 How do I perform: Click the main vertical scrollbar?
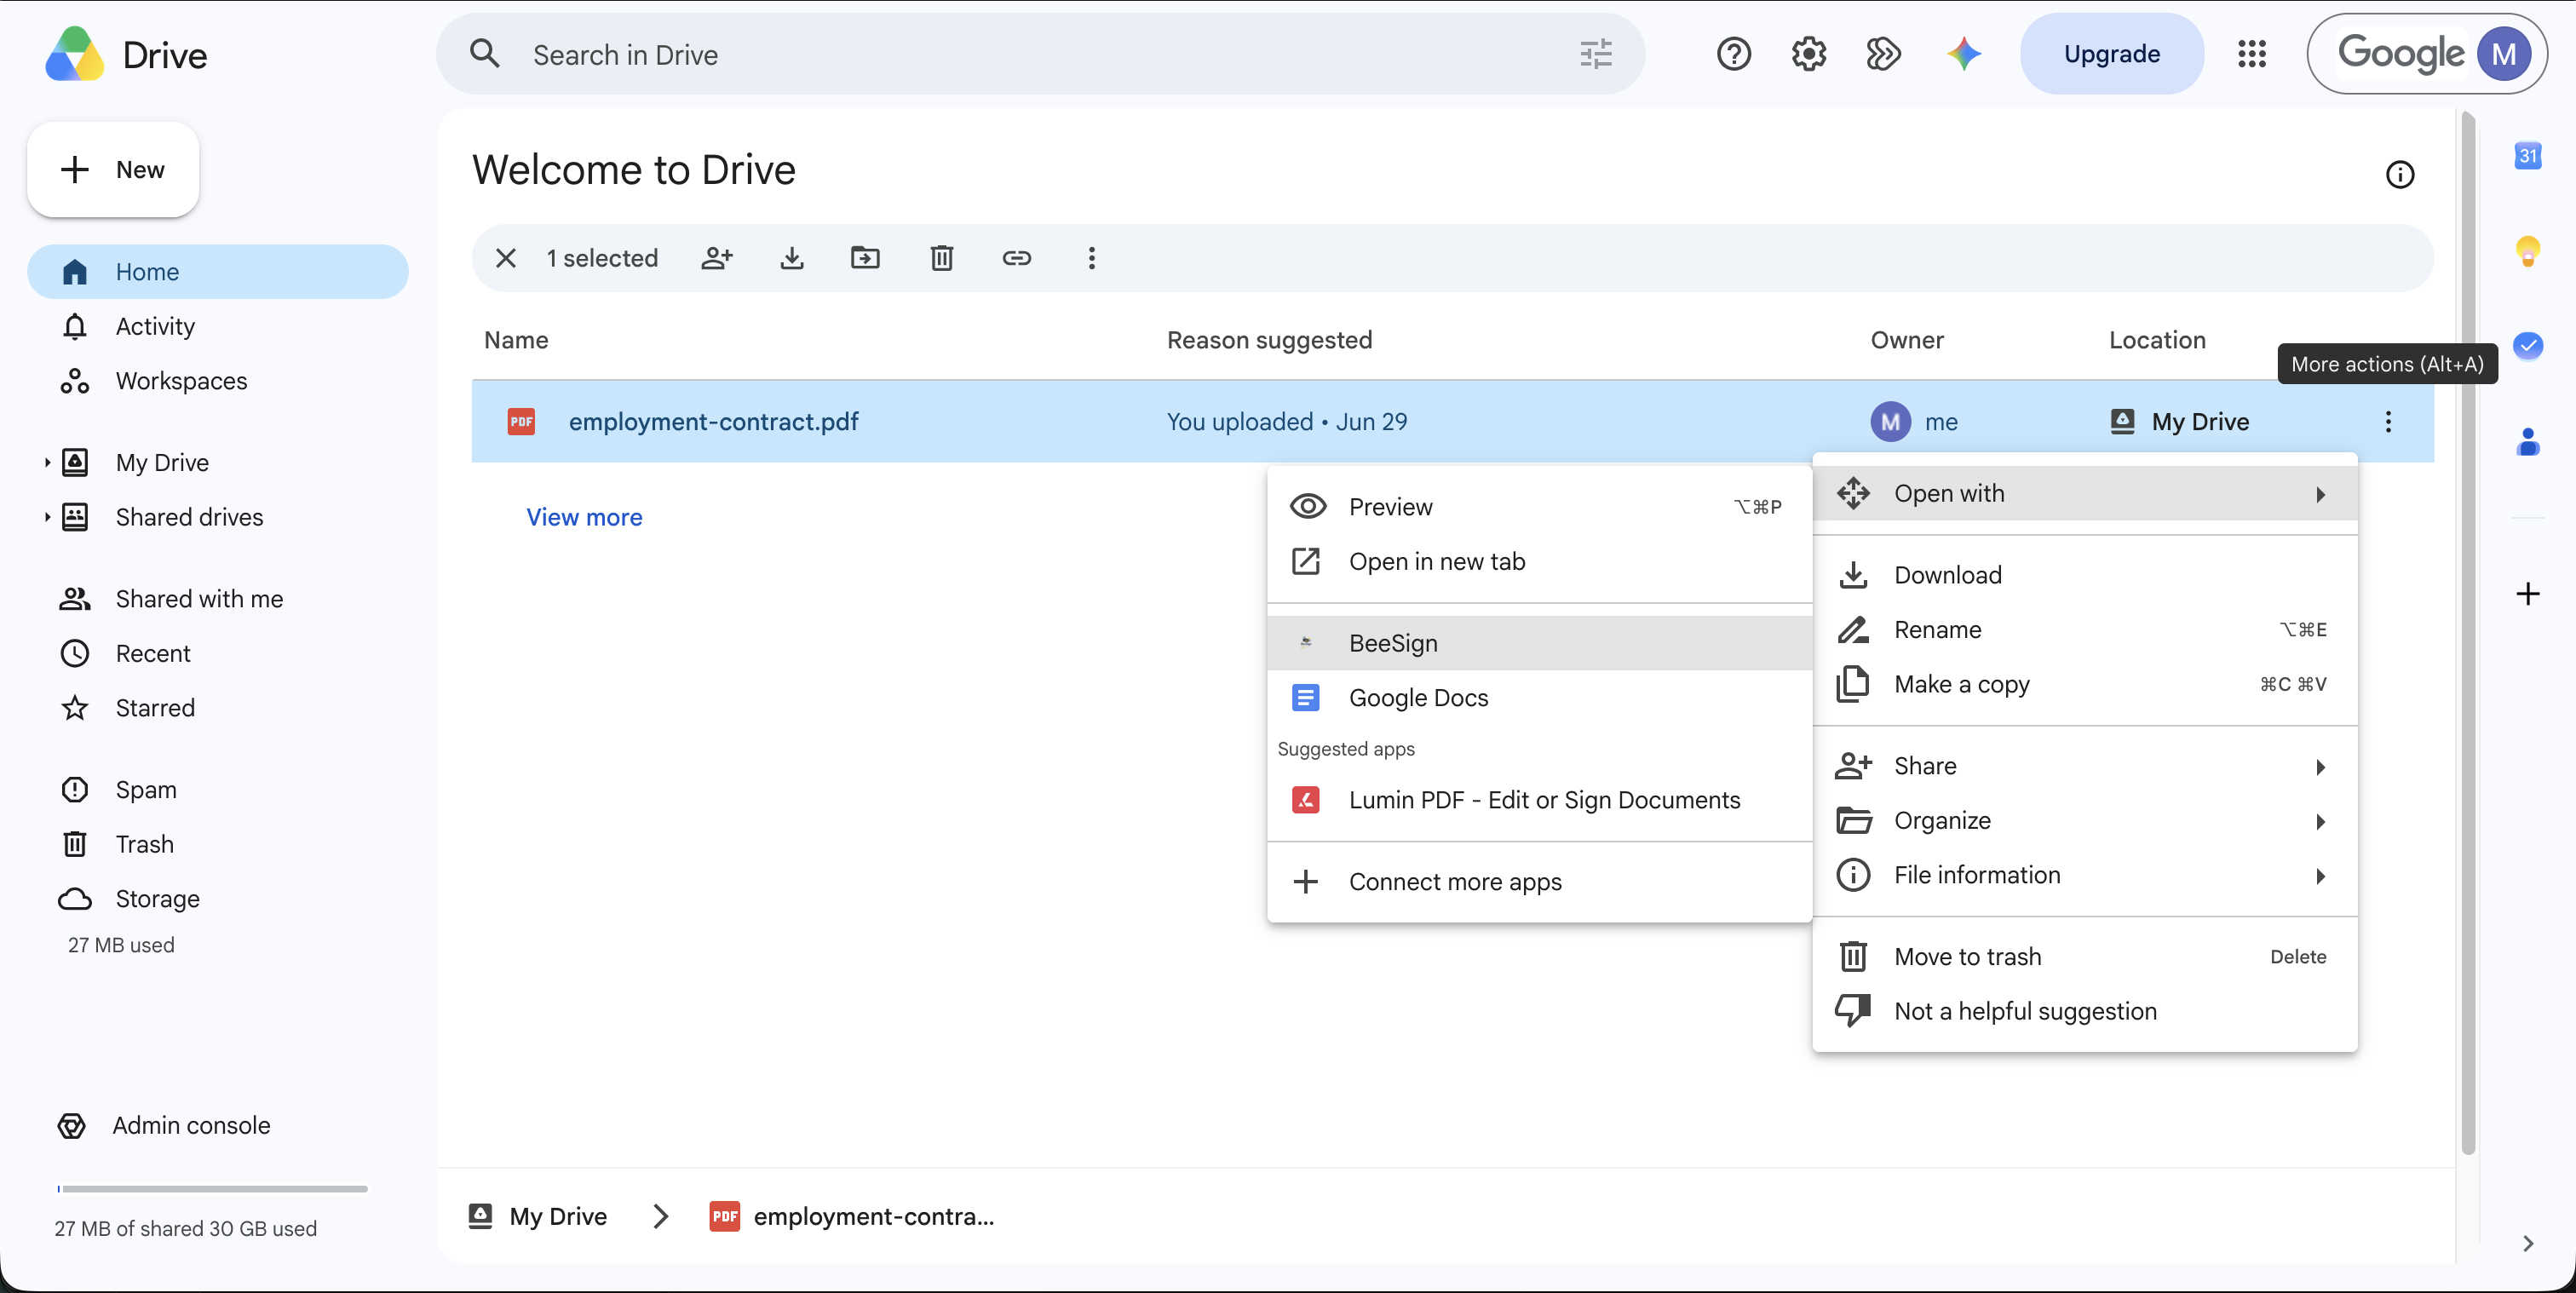click(2467, 634)
